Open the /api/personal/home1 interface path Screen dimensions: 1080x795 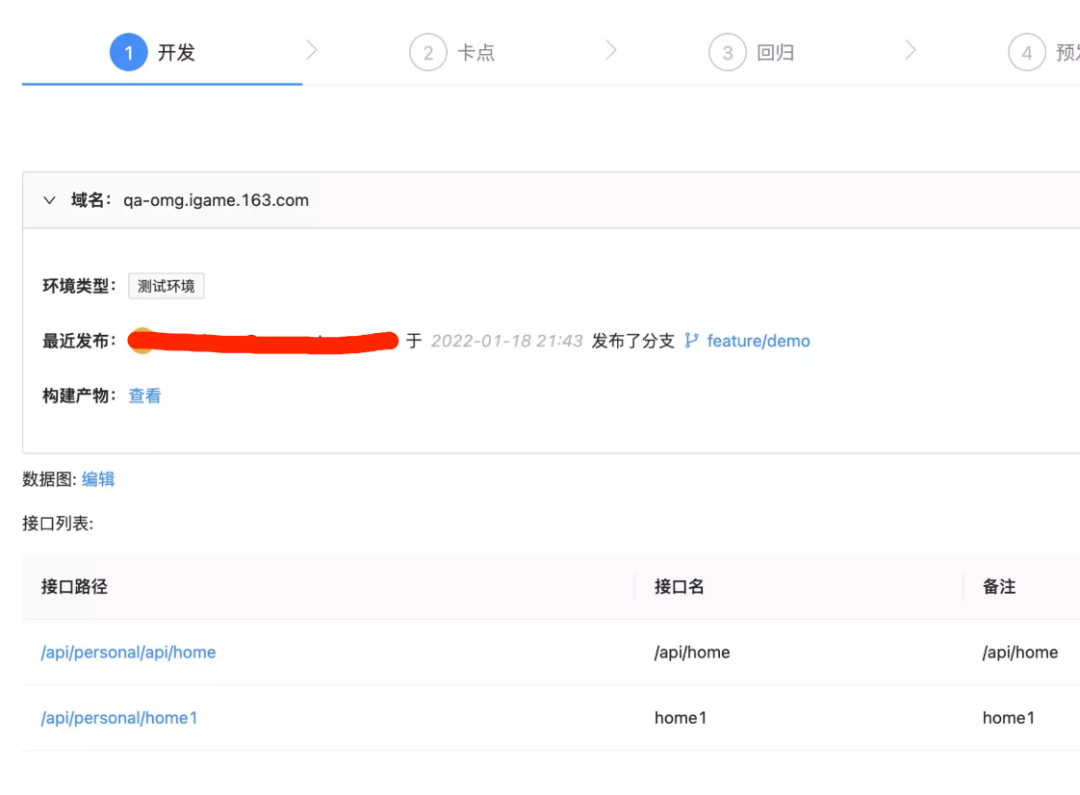click(x=119, y=718)
